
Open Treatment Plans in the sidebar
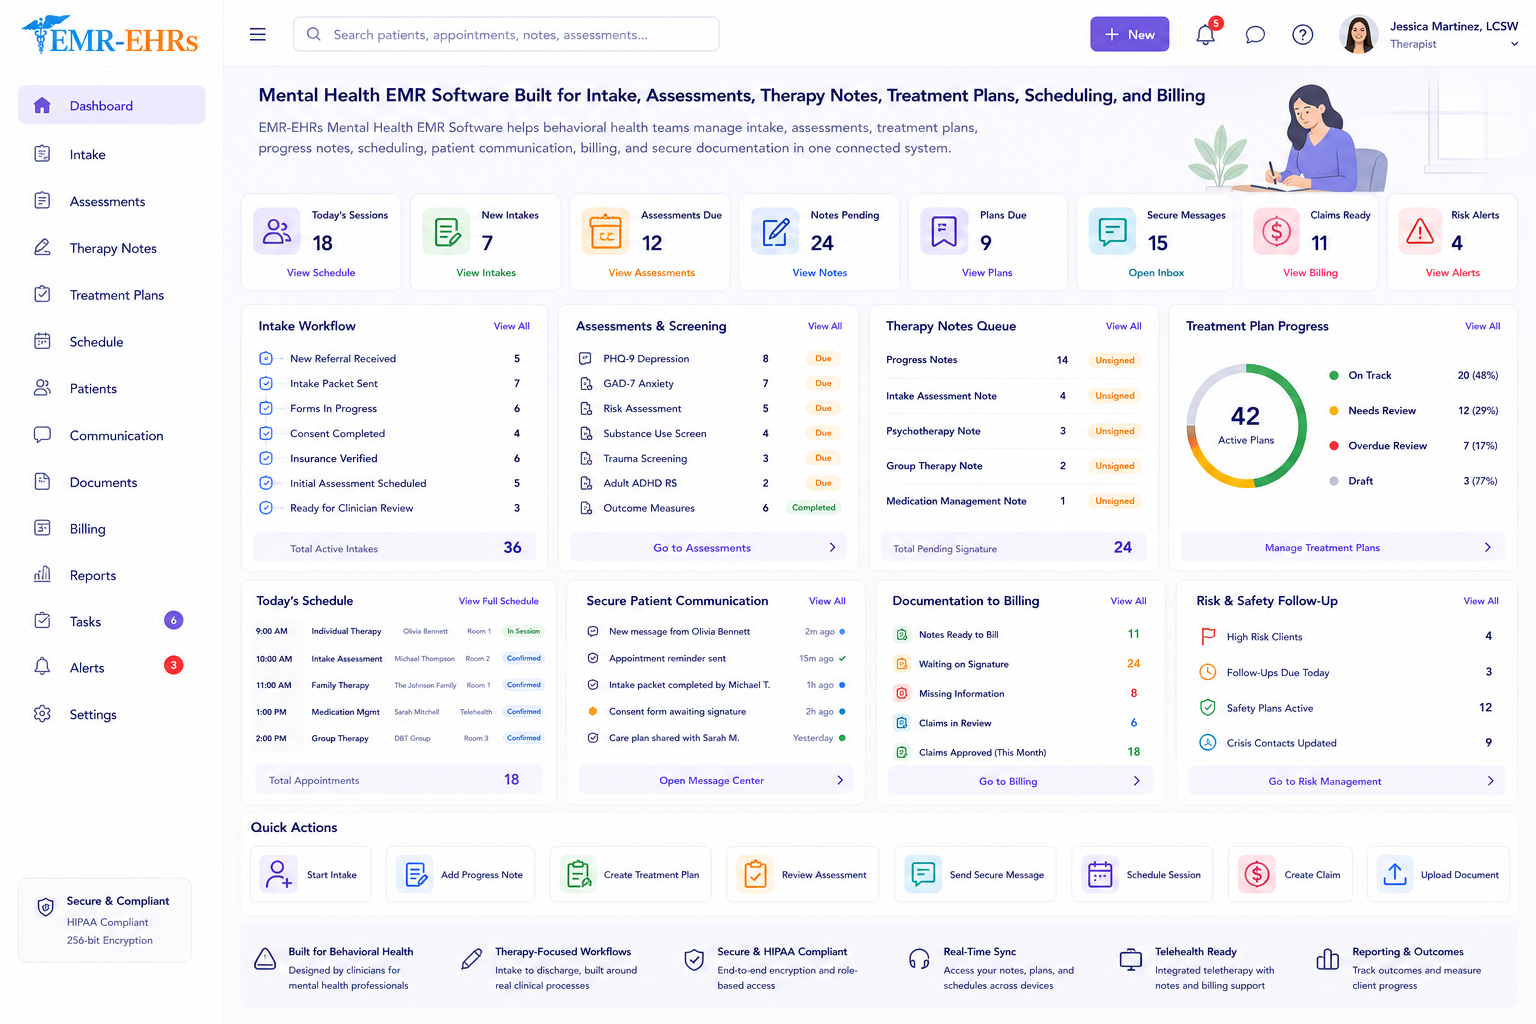point(112,295)
